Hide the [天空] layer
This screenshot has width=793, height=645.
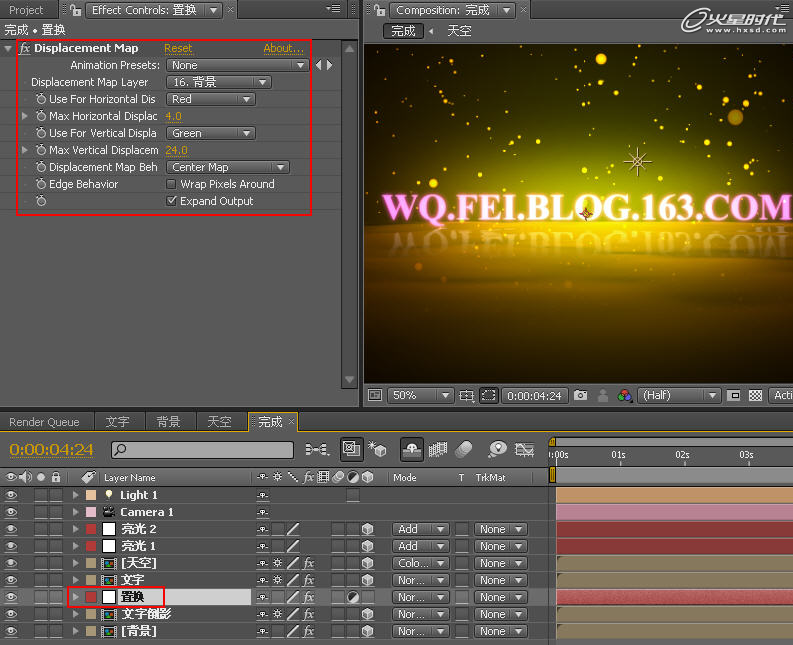tap(11, 563)
